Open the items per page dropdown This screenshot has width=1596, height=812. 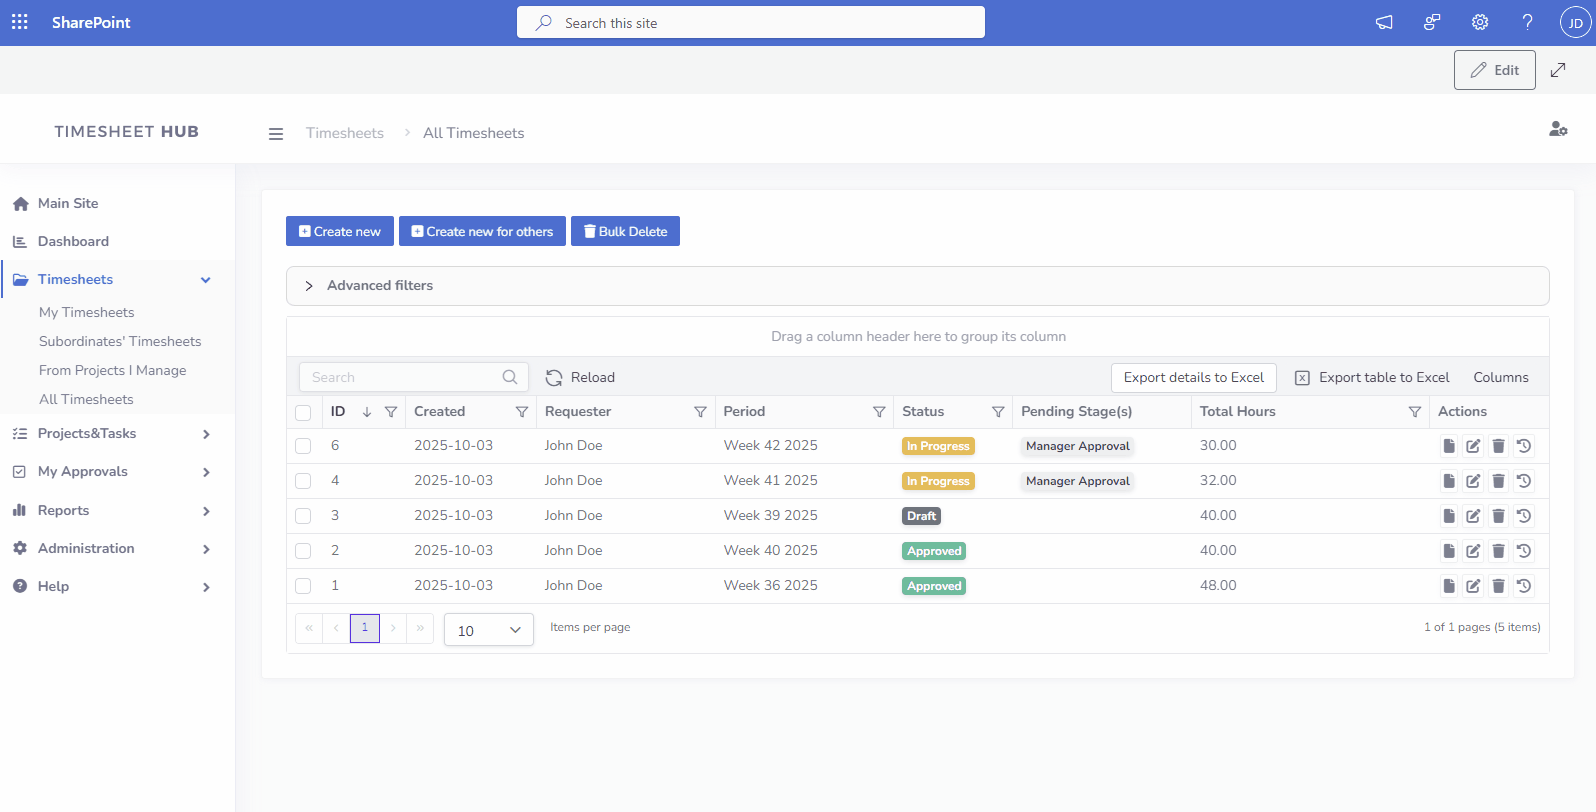click(488, 630)
